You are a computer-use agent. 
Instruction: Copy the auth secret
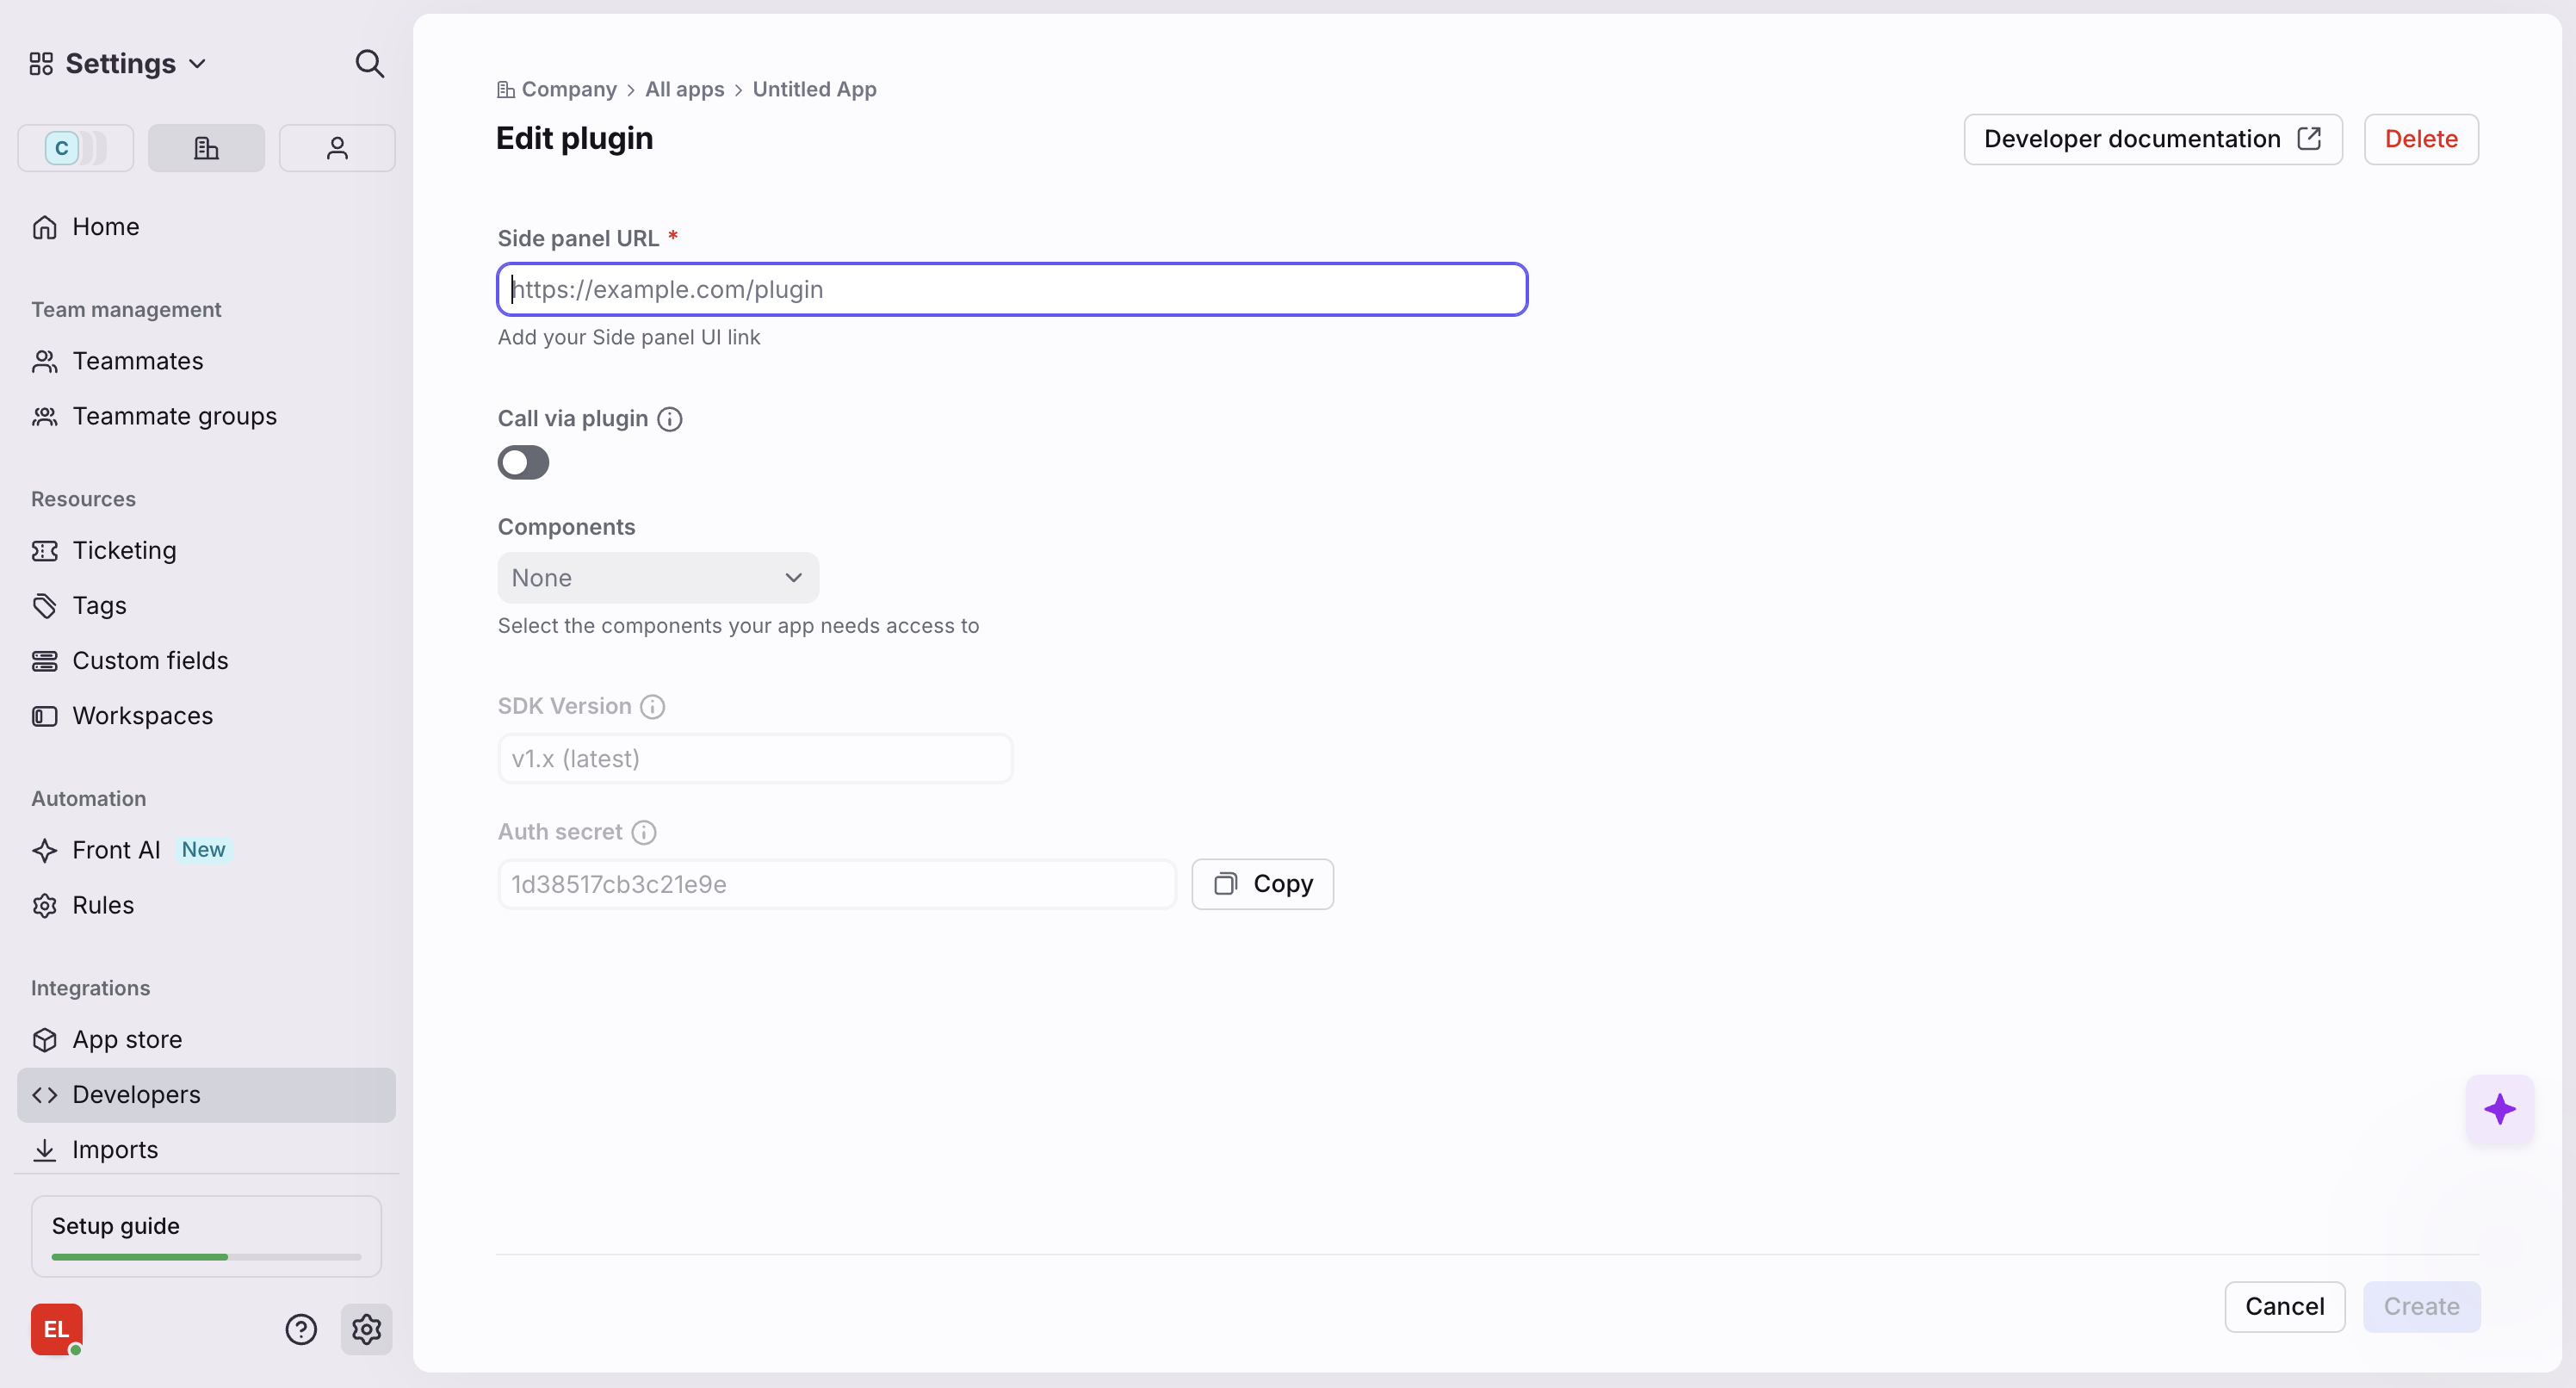[1262, 884]
